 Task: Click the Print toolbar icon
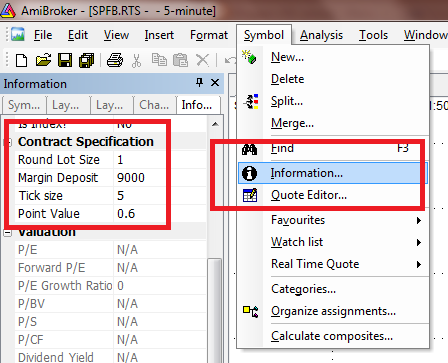click(x=115, y=60)
